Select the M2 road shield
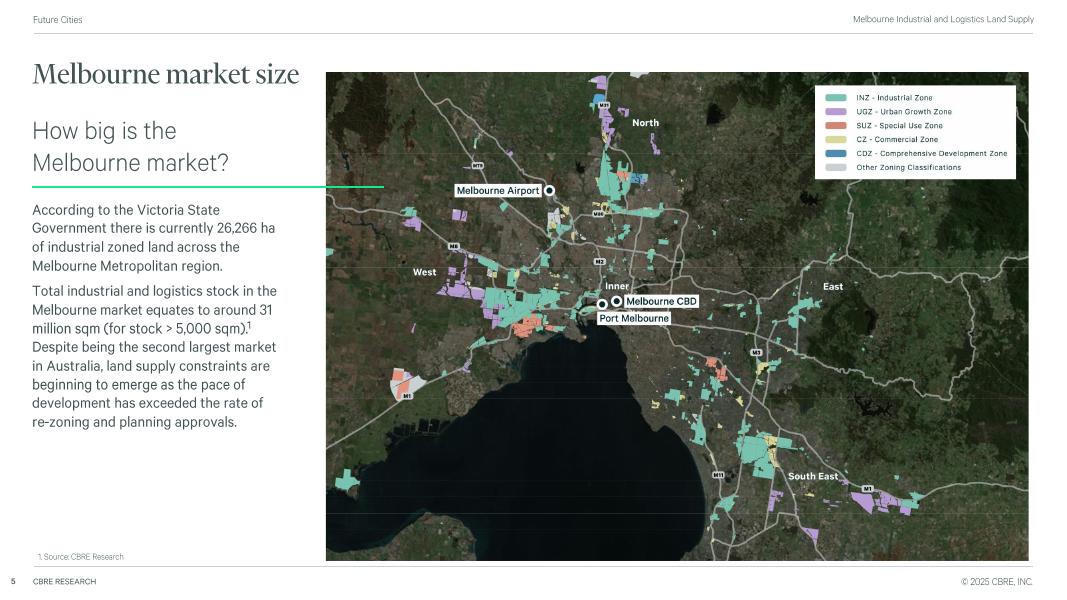Screen dimensions: 1067x600 600,262
